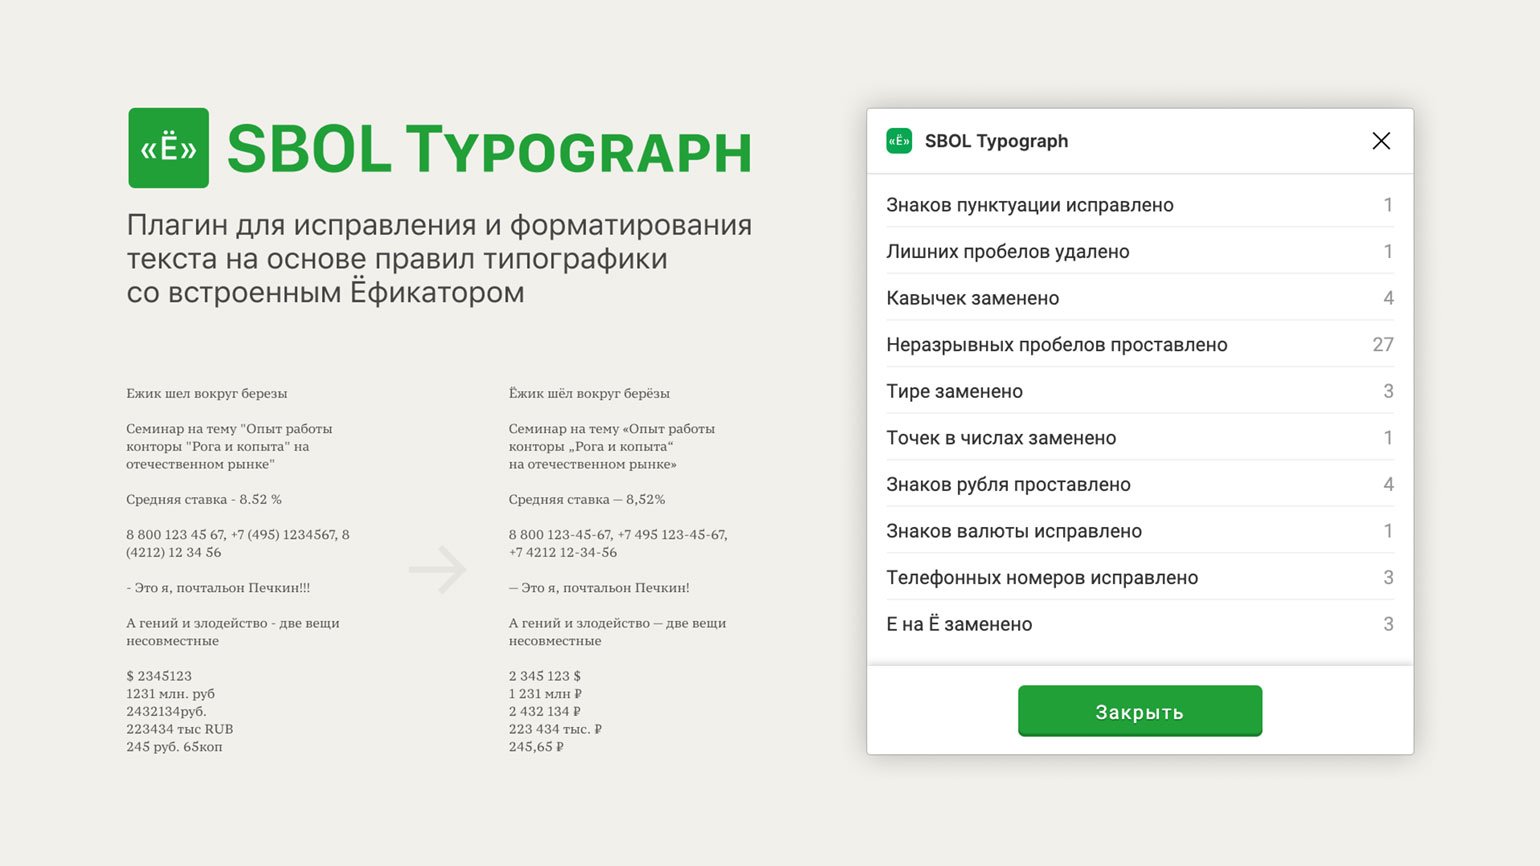Click the original line '1231 млн. руб'

click(171, 694)
